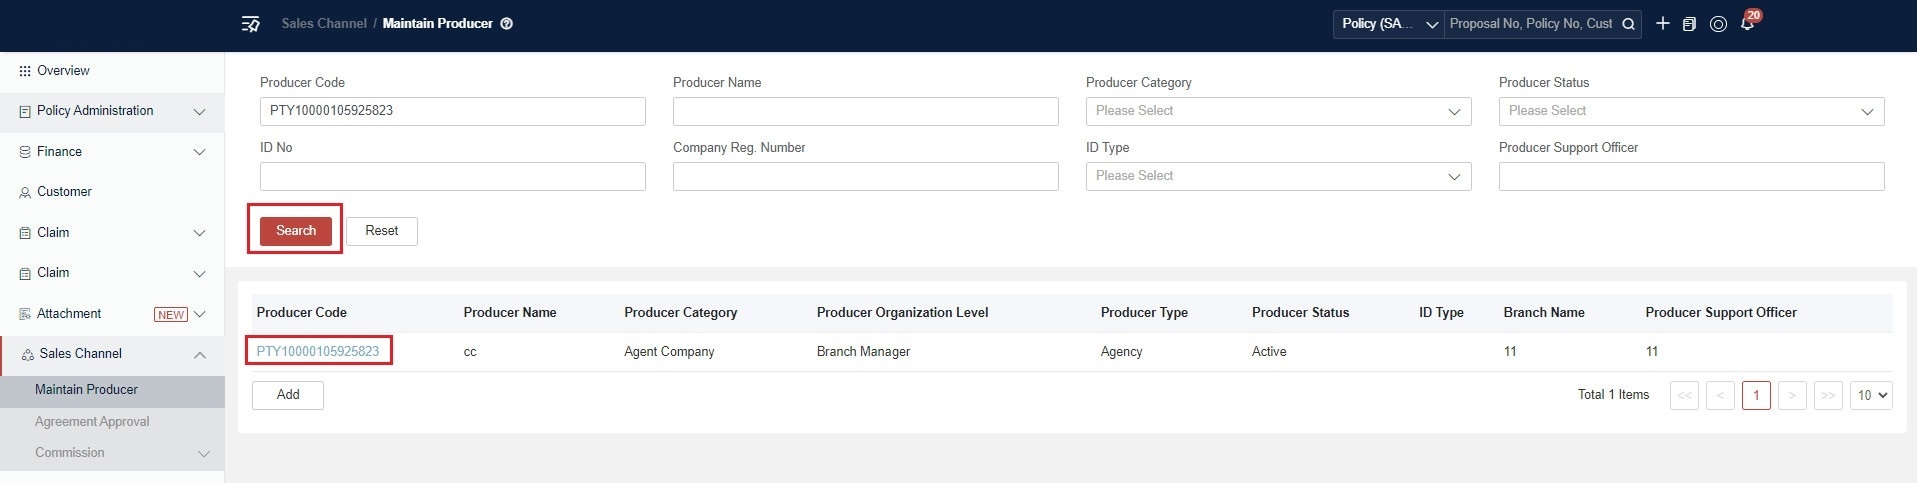Focus the Company Reg. Number input field
The height and width of the screenshot is (483, 1917).
pyautogui.click(x=866, y=176)
